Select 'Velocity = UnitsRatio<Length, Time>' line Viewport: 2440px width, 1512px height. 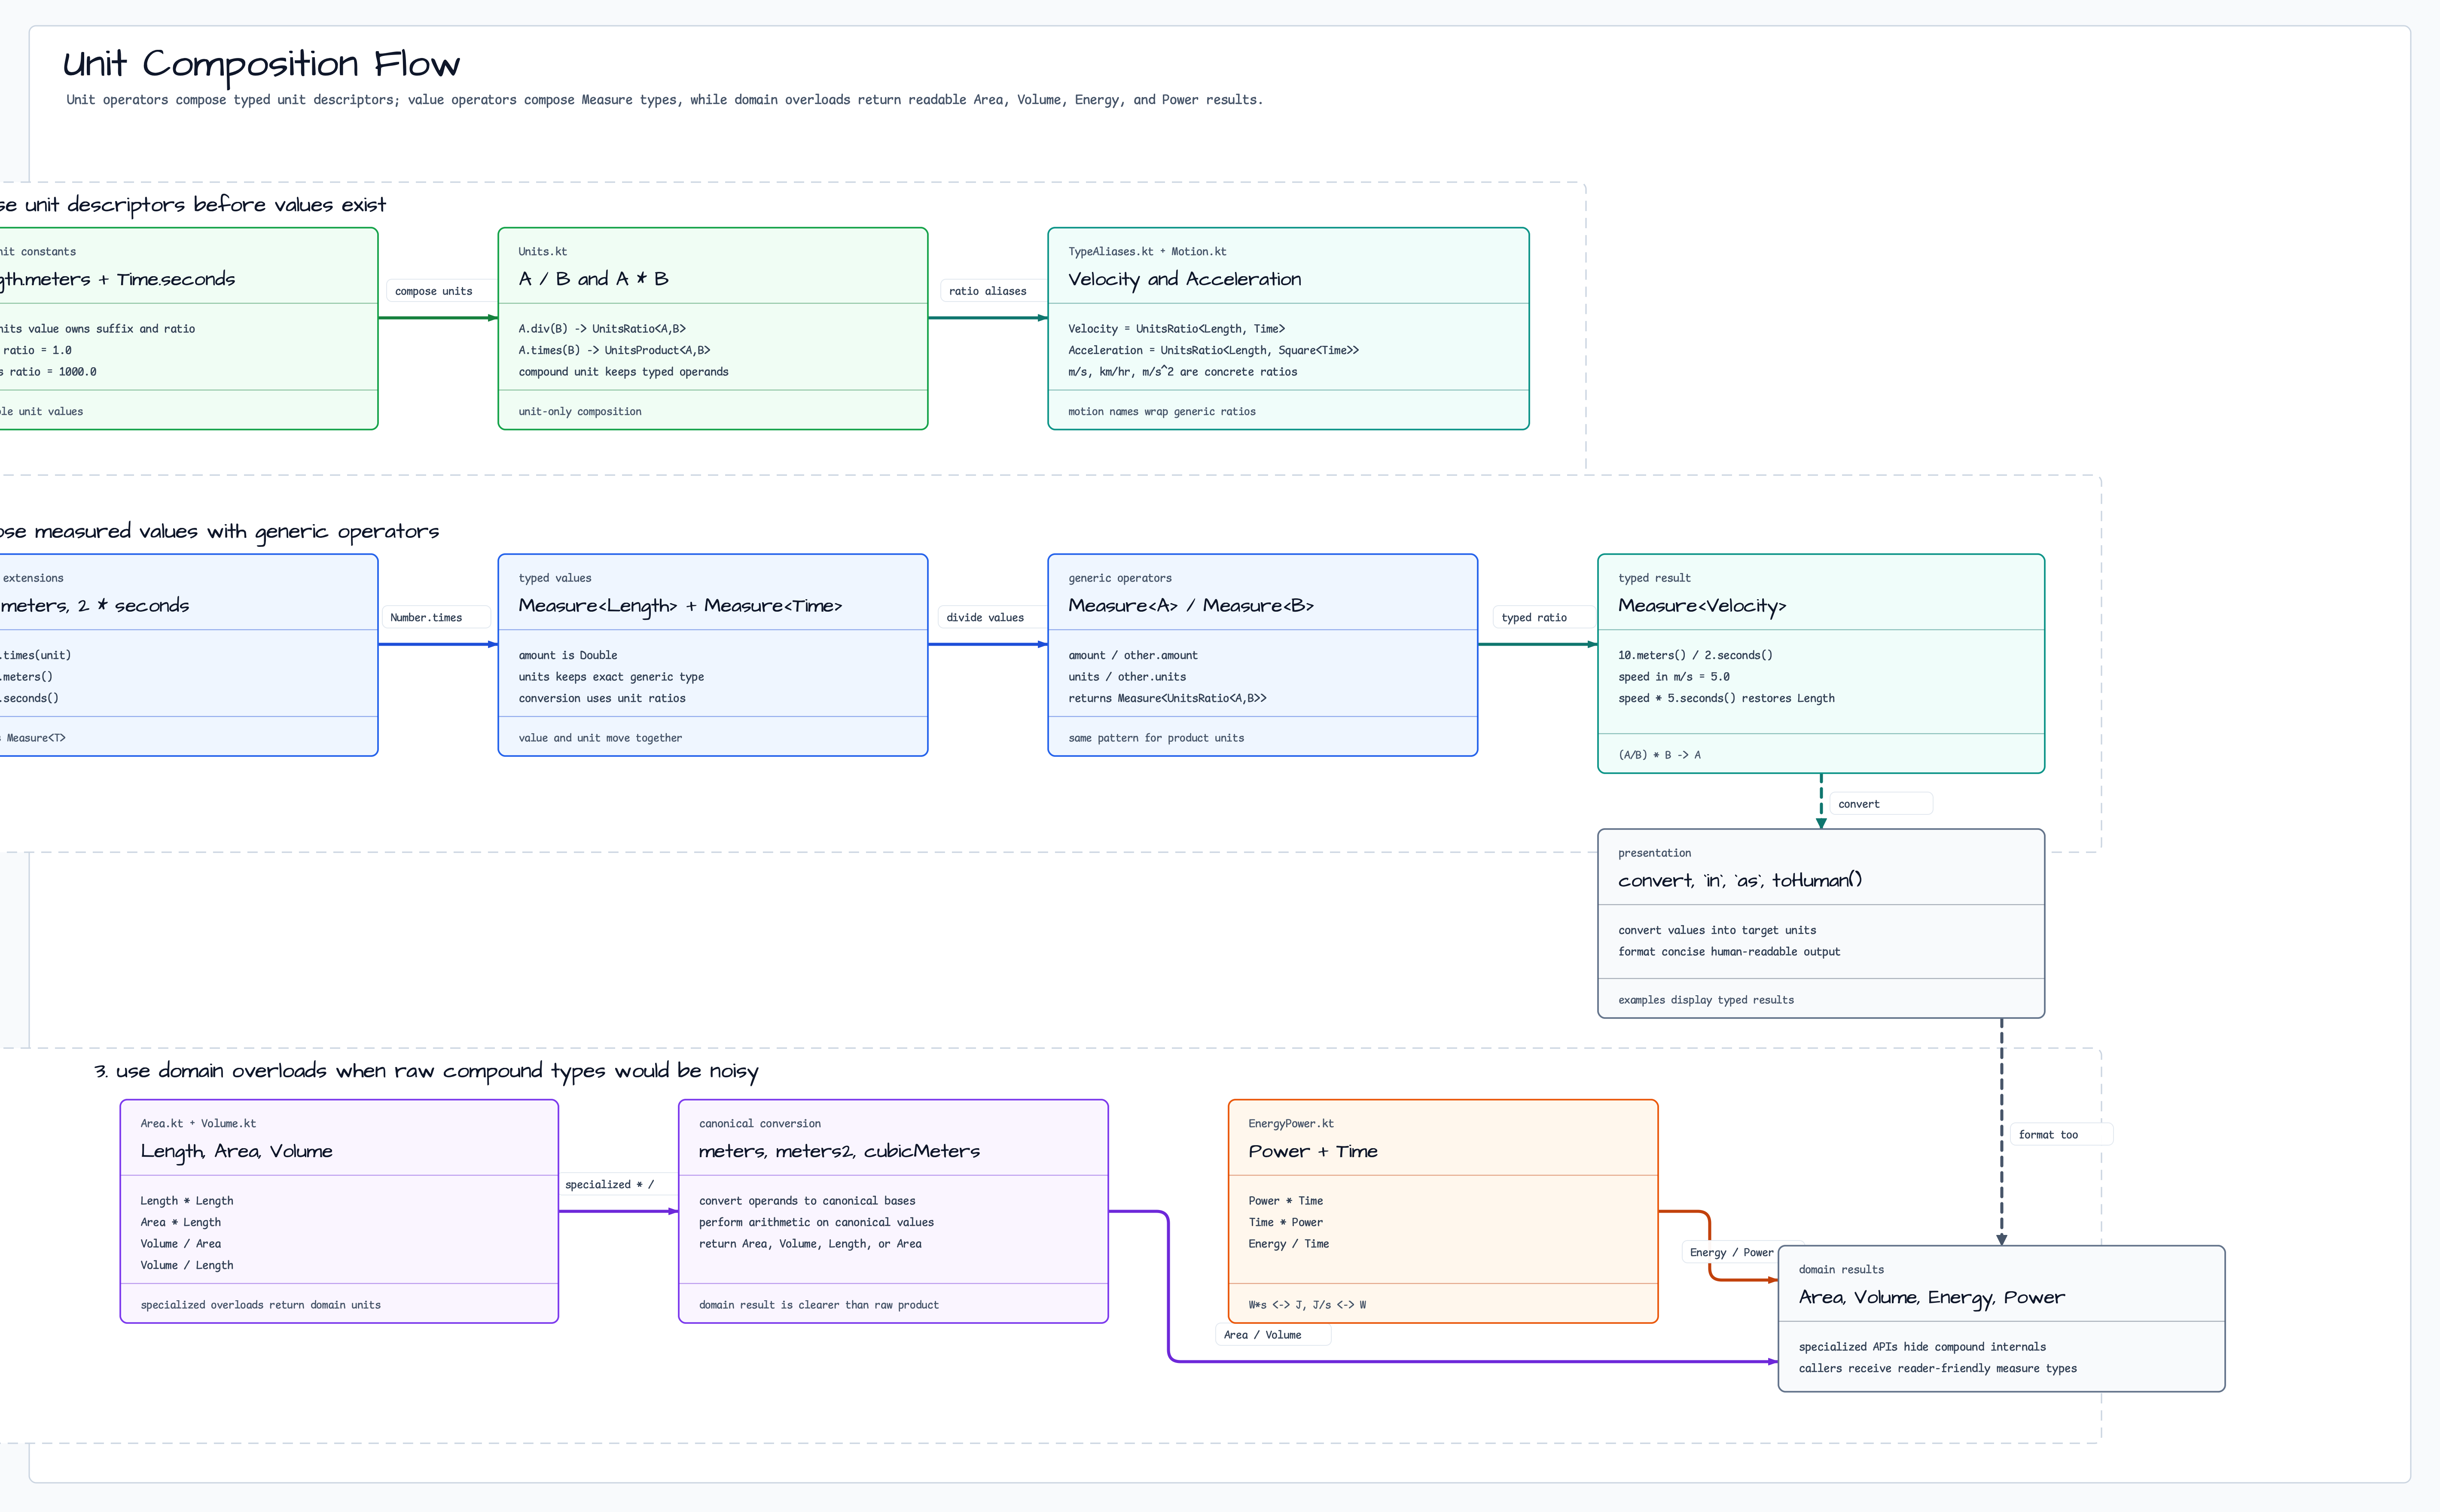pyautogui.click(x=1176, y=329)
